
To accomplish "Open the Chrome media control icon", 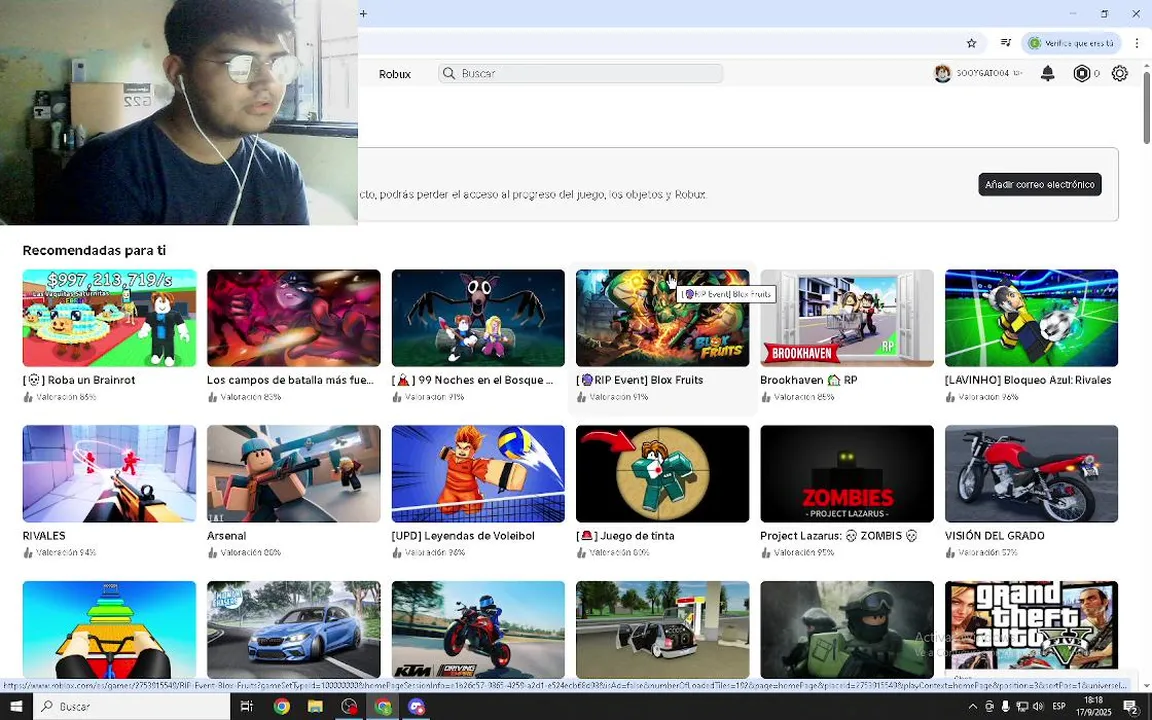I will (x=1006, y=43).
